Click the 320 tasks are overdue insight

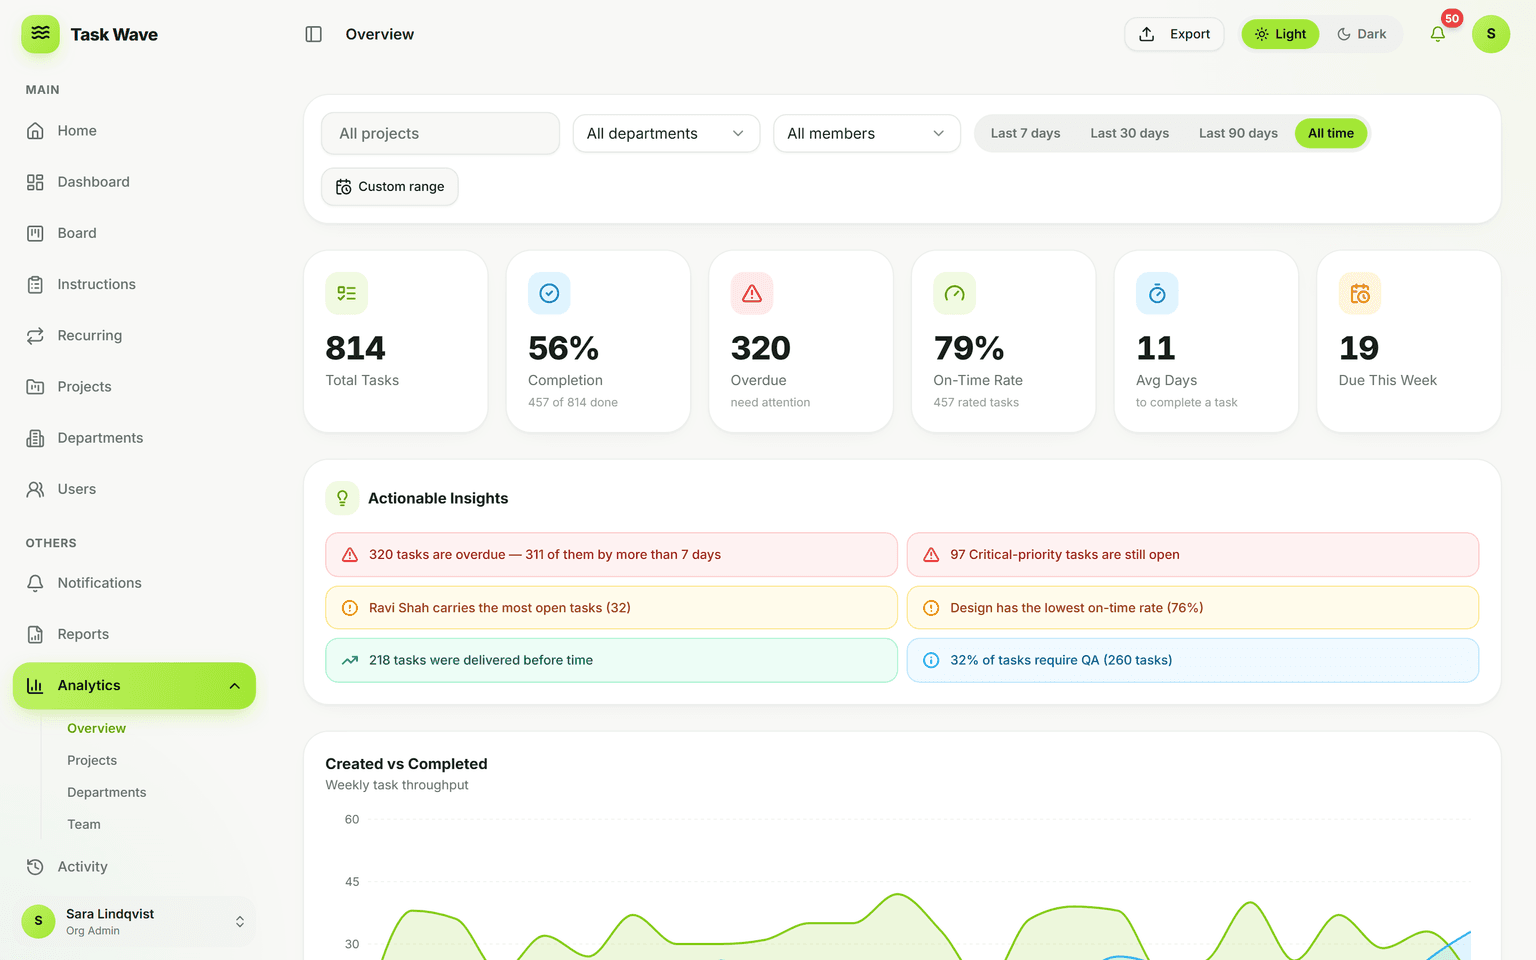point(611,555)
